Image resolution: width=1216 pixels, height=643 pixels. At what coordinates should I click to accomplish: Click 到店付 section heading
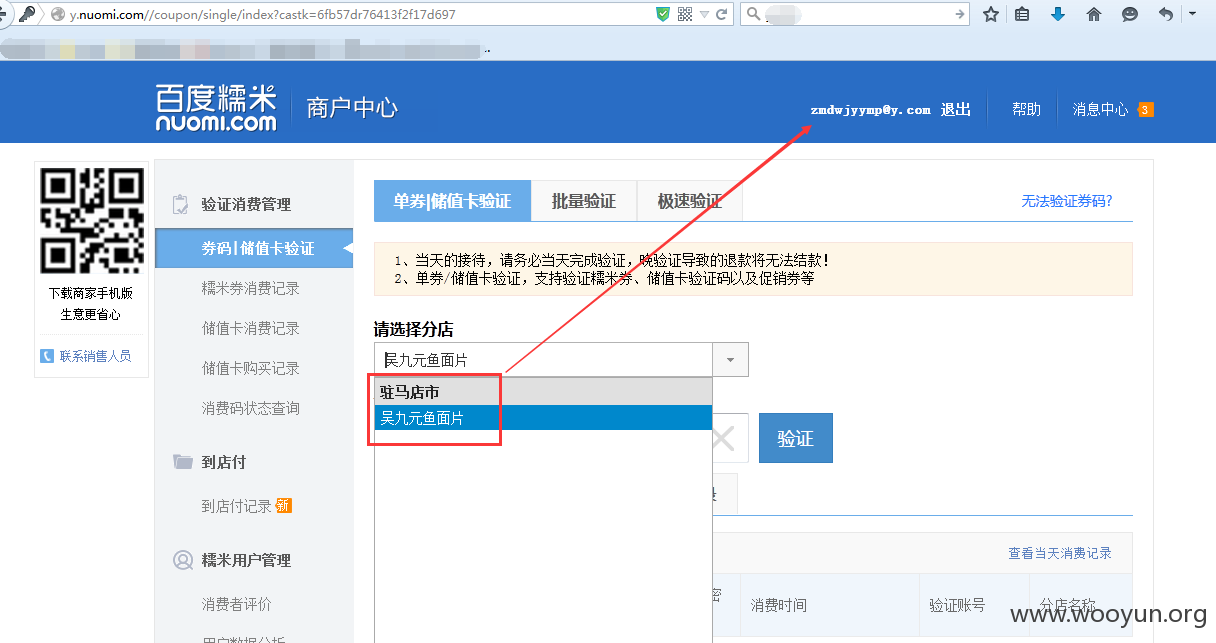[223, 462]
